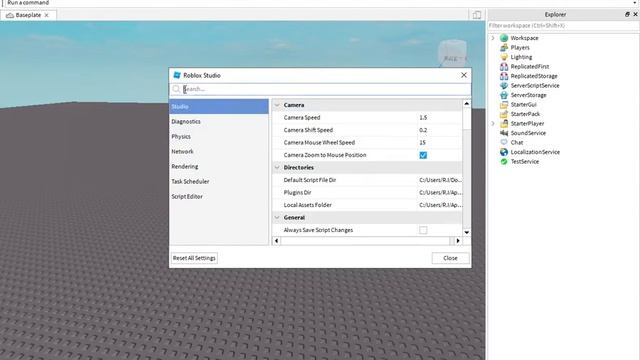Viewport: 640px width, 360px height.
Task: Expand the StarterPlayer node in Explorer
Action: [x=493, y=124]
